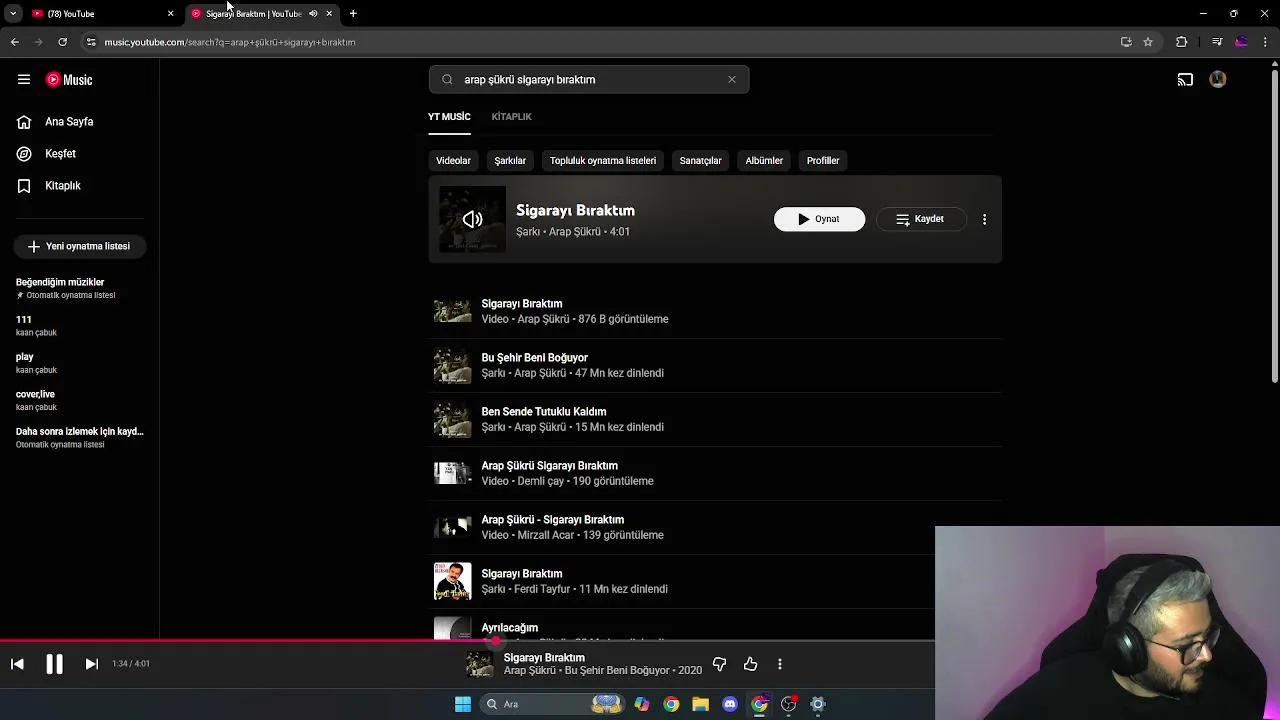The height and width of the screenshot is (720, 1280).
Task: Filter results by Albümler
Action: tap(764, 161)
